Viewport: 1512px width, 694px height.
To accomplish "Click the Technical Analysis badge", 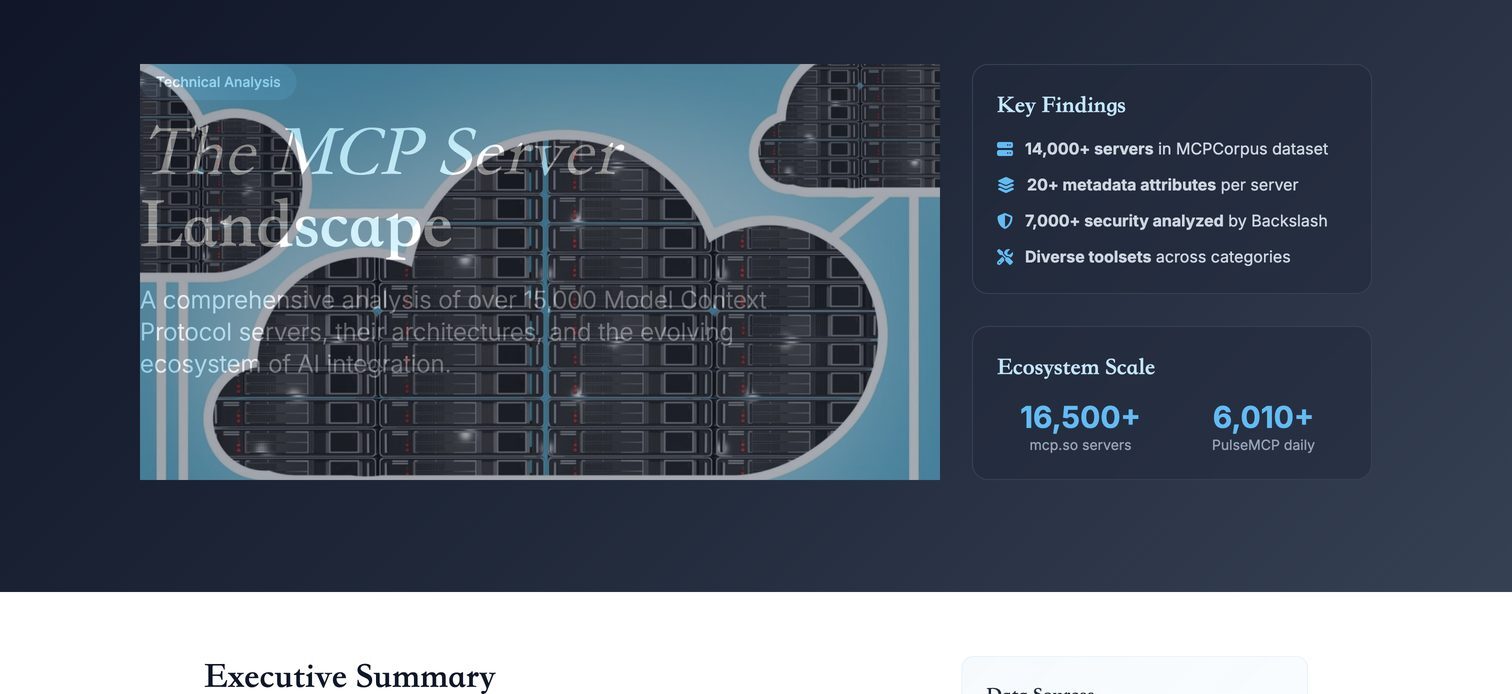I will 218,82.
